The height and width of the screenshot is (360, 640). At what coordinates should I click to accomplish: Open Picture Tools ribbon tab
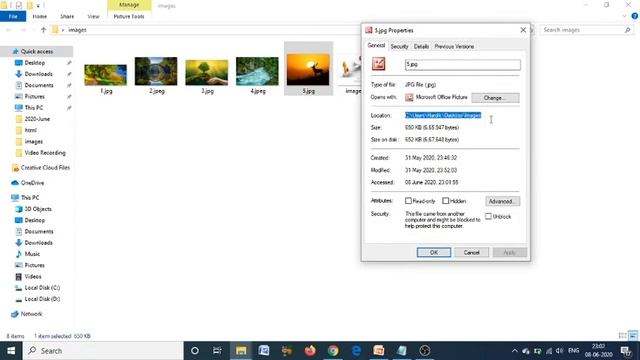pyautogui.click(x=129, y=16)
